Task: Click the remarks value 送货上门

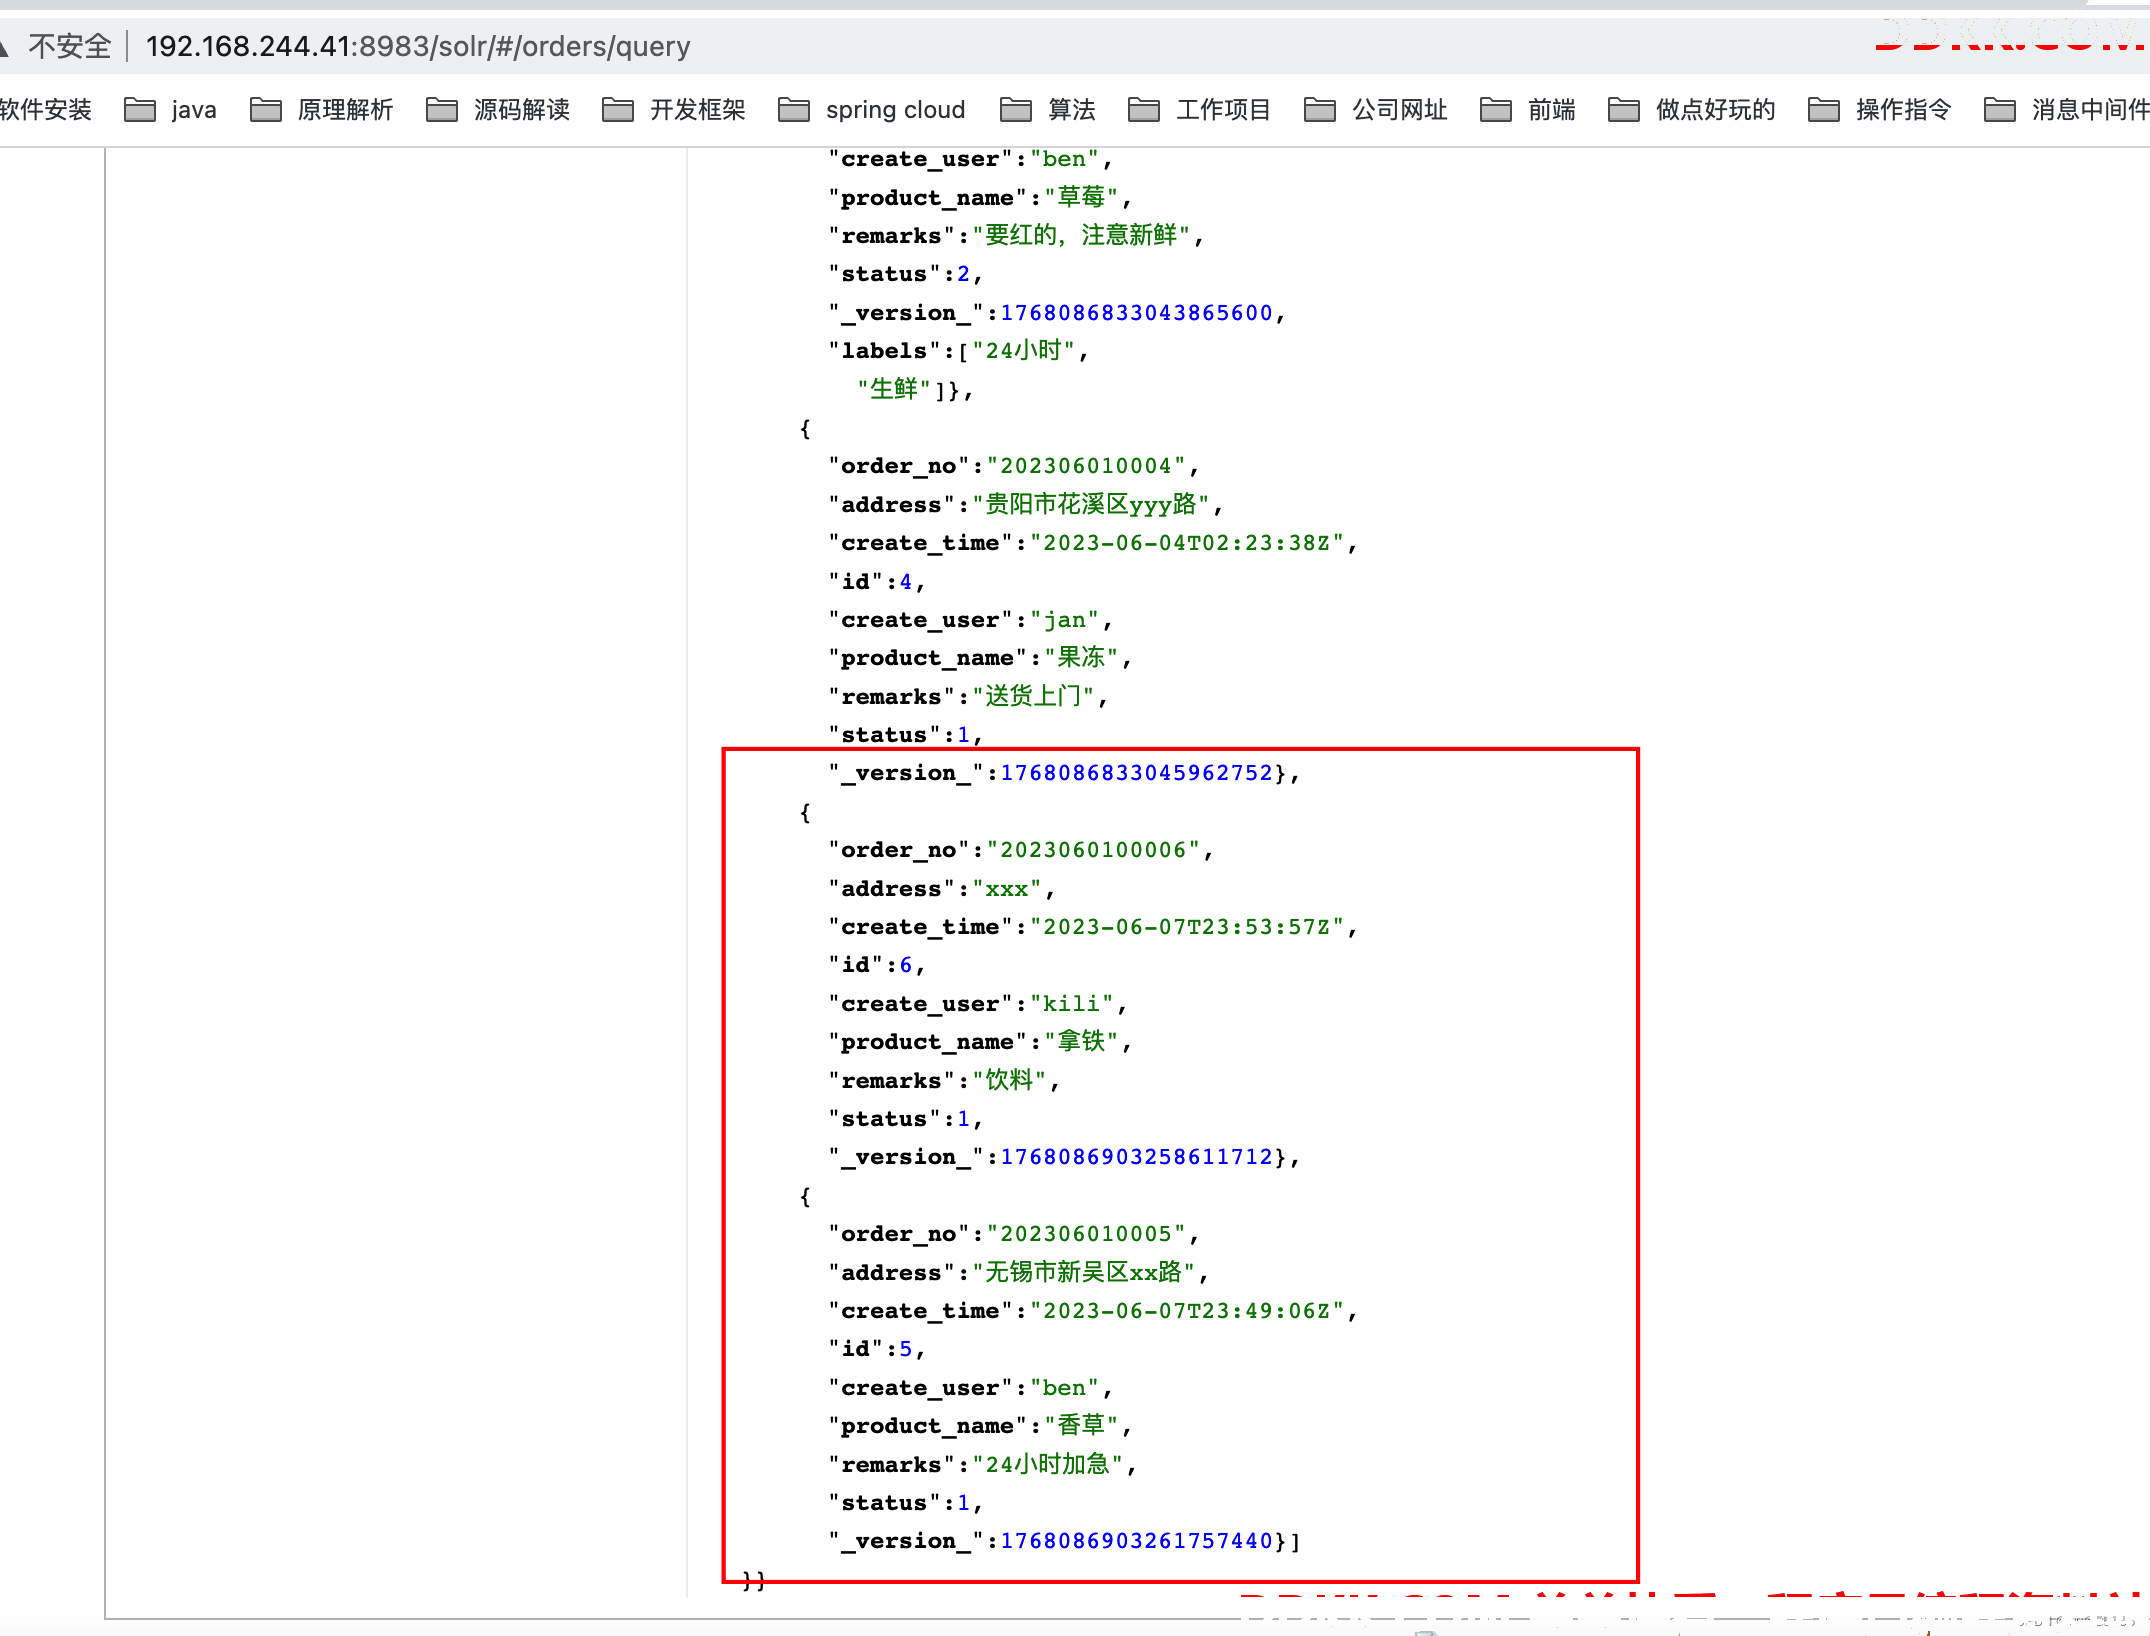Action: [x=1033, y=696]
